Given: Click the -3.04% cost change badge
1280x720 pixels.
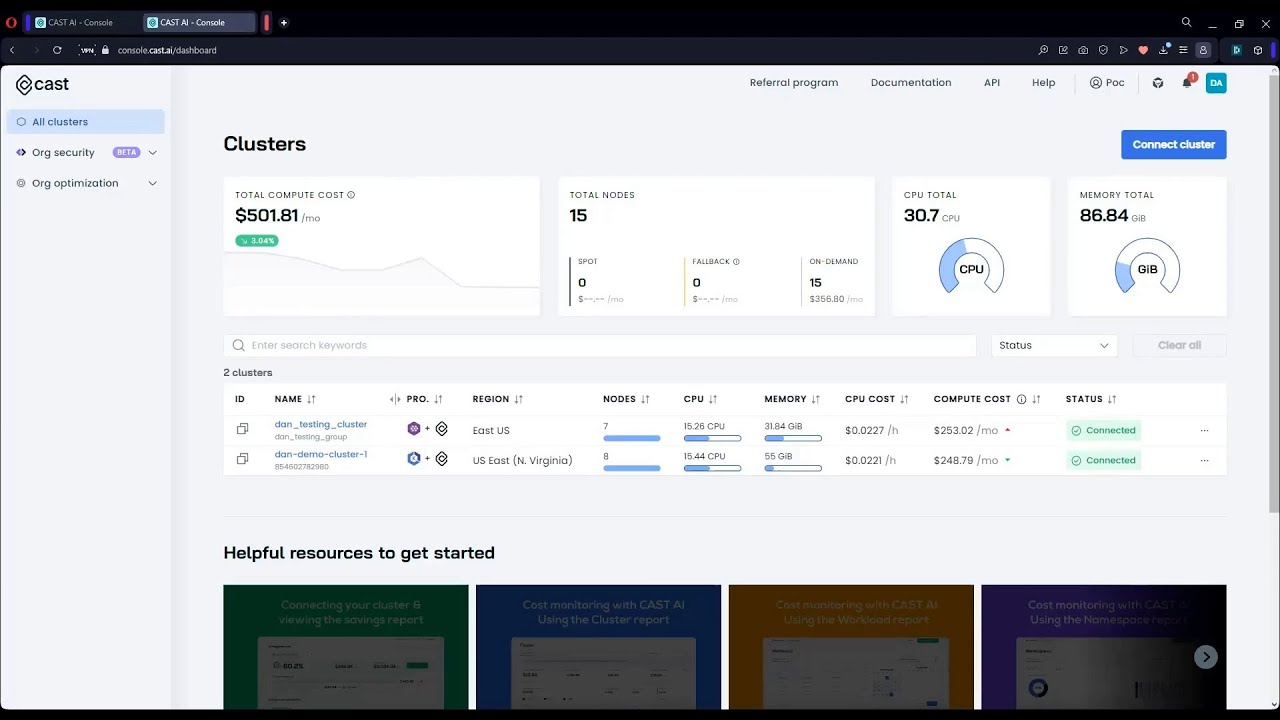Looking at the screenshot, I should [x=257, y=241].
